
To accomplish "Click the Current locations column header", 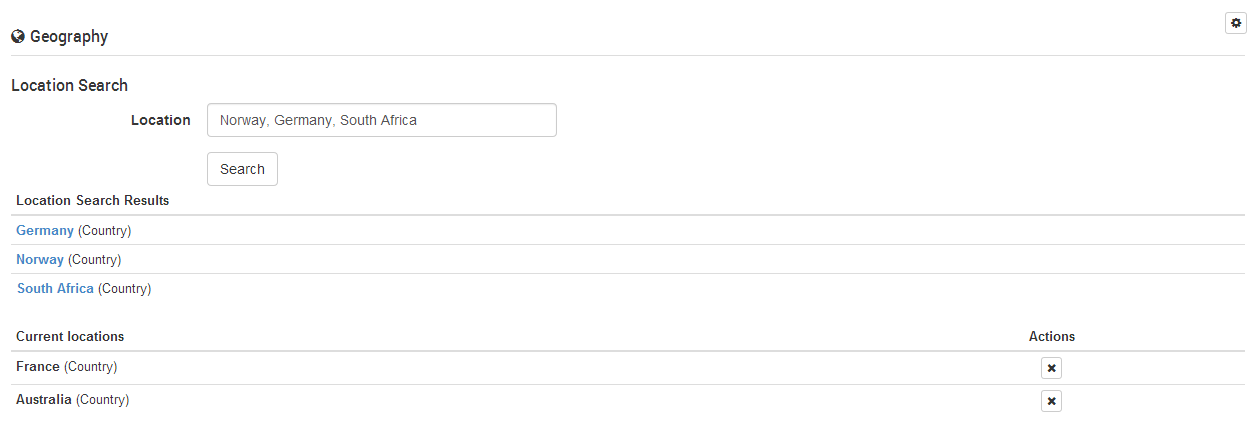I will tap(70, 336).
